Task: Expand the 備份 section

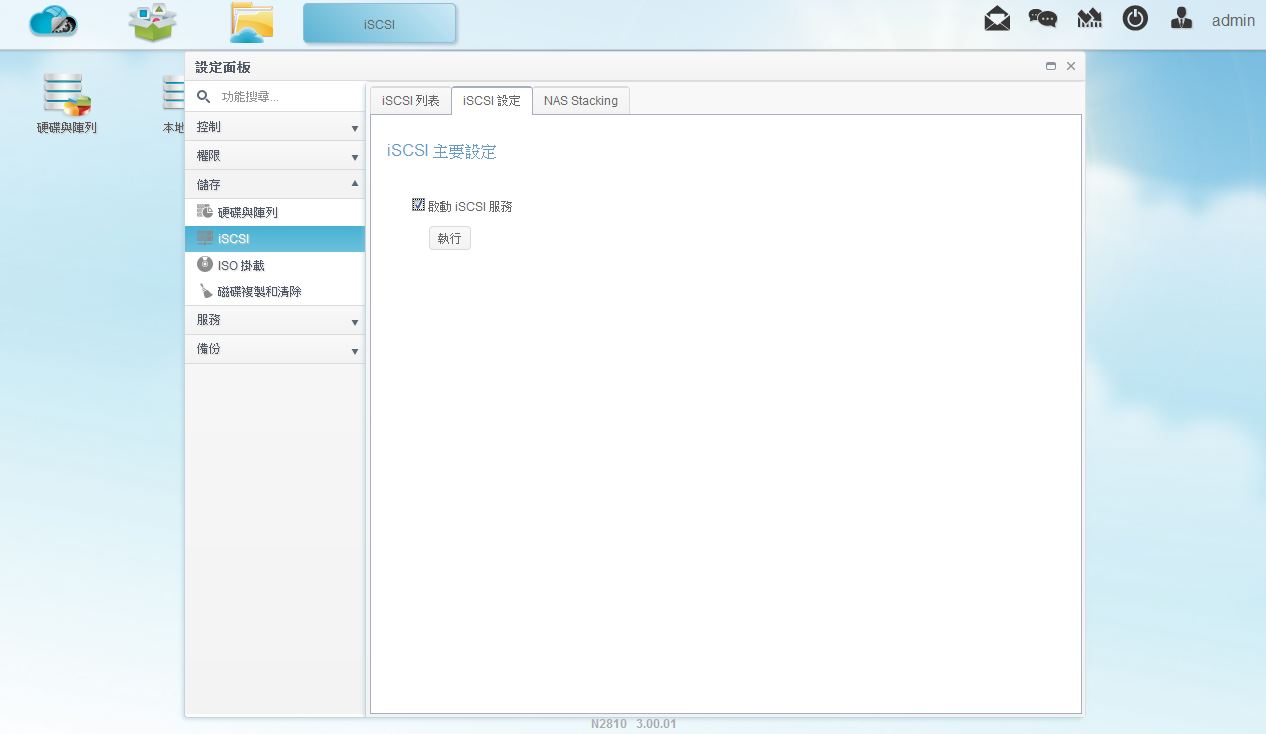Action: pos(275,349)
